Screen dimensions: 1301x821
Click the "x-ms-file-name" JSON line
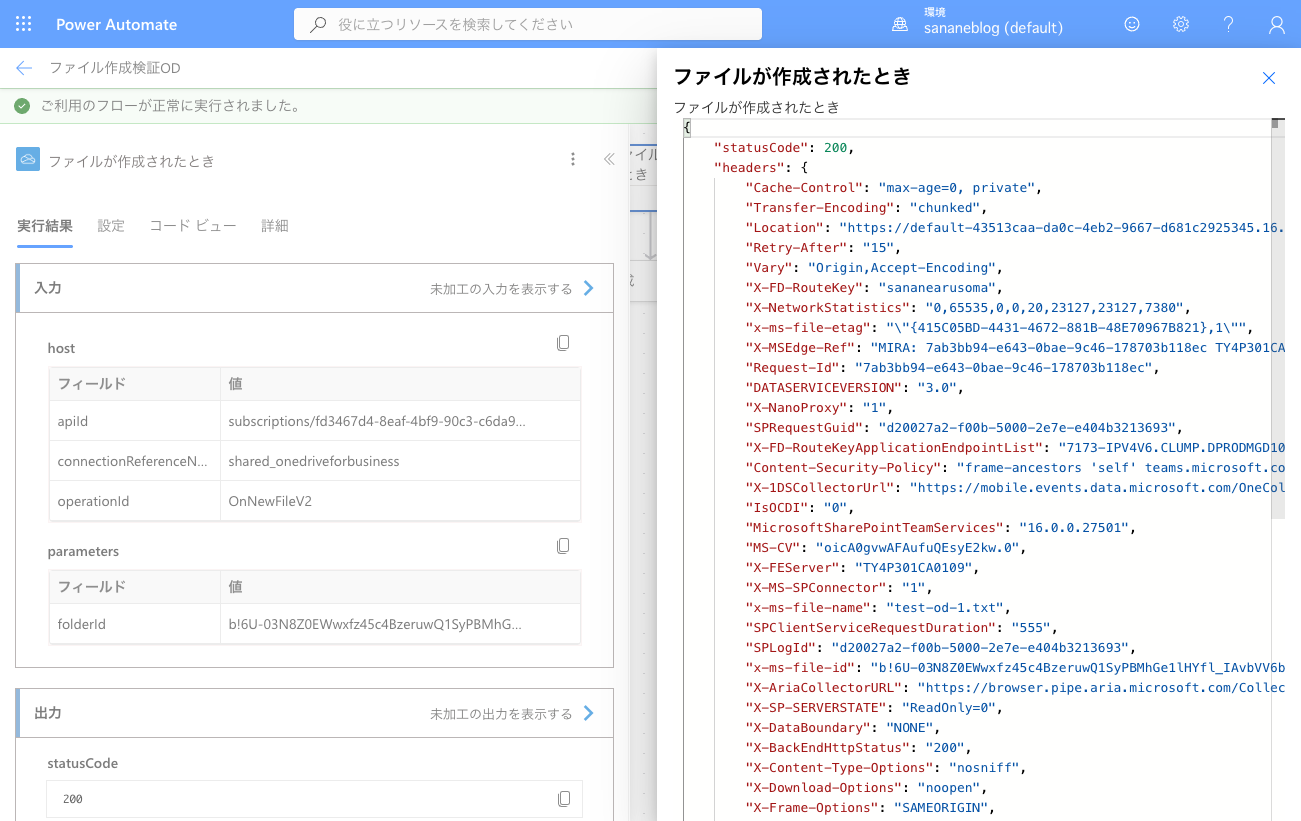[880, 607]
